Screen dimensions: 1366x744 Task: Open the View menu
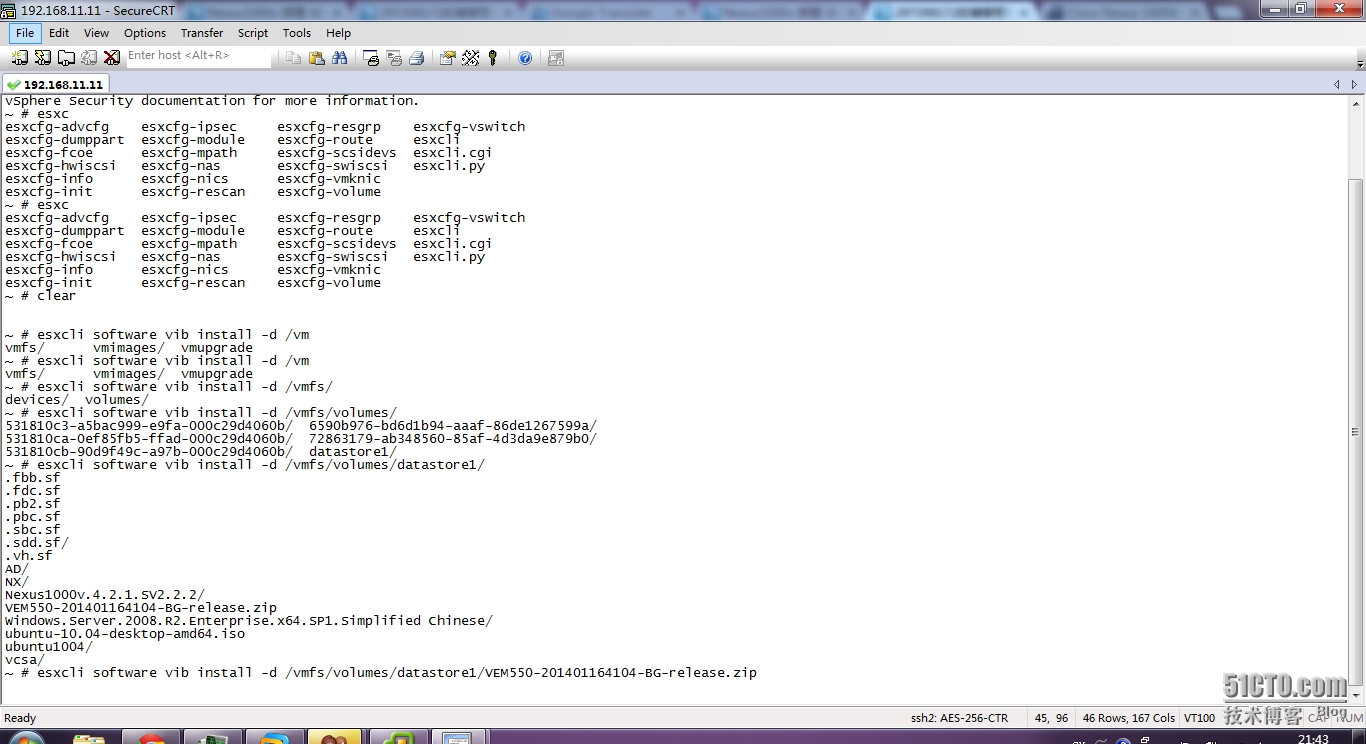[97, 33]
